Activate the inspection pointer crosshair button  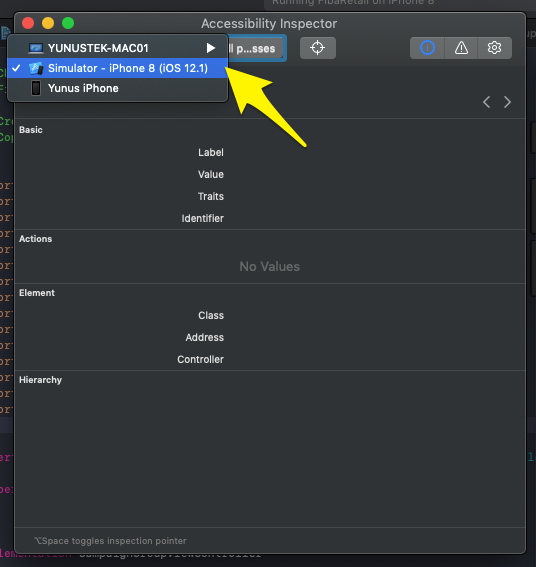tap(318, 48)
